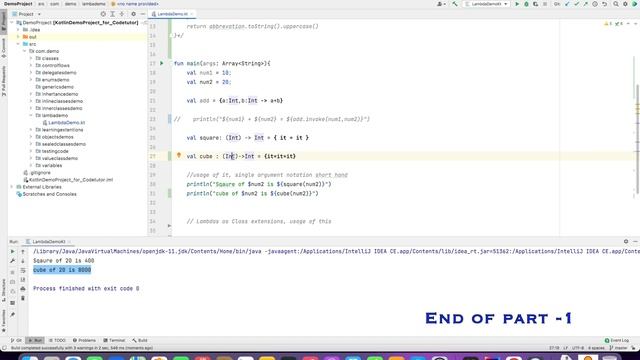Run with coverage from the main toolbar

point(535,4)
